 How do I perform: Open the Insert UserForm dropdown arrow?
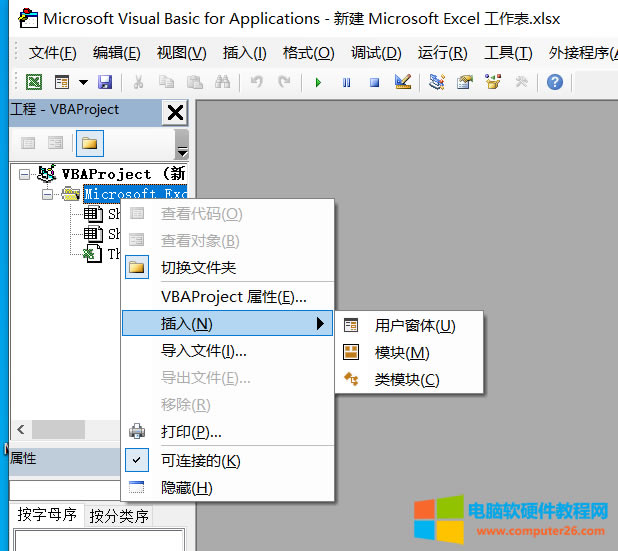click(x=83, y=82)
